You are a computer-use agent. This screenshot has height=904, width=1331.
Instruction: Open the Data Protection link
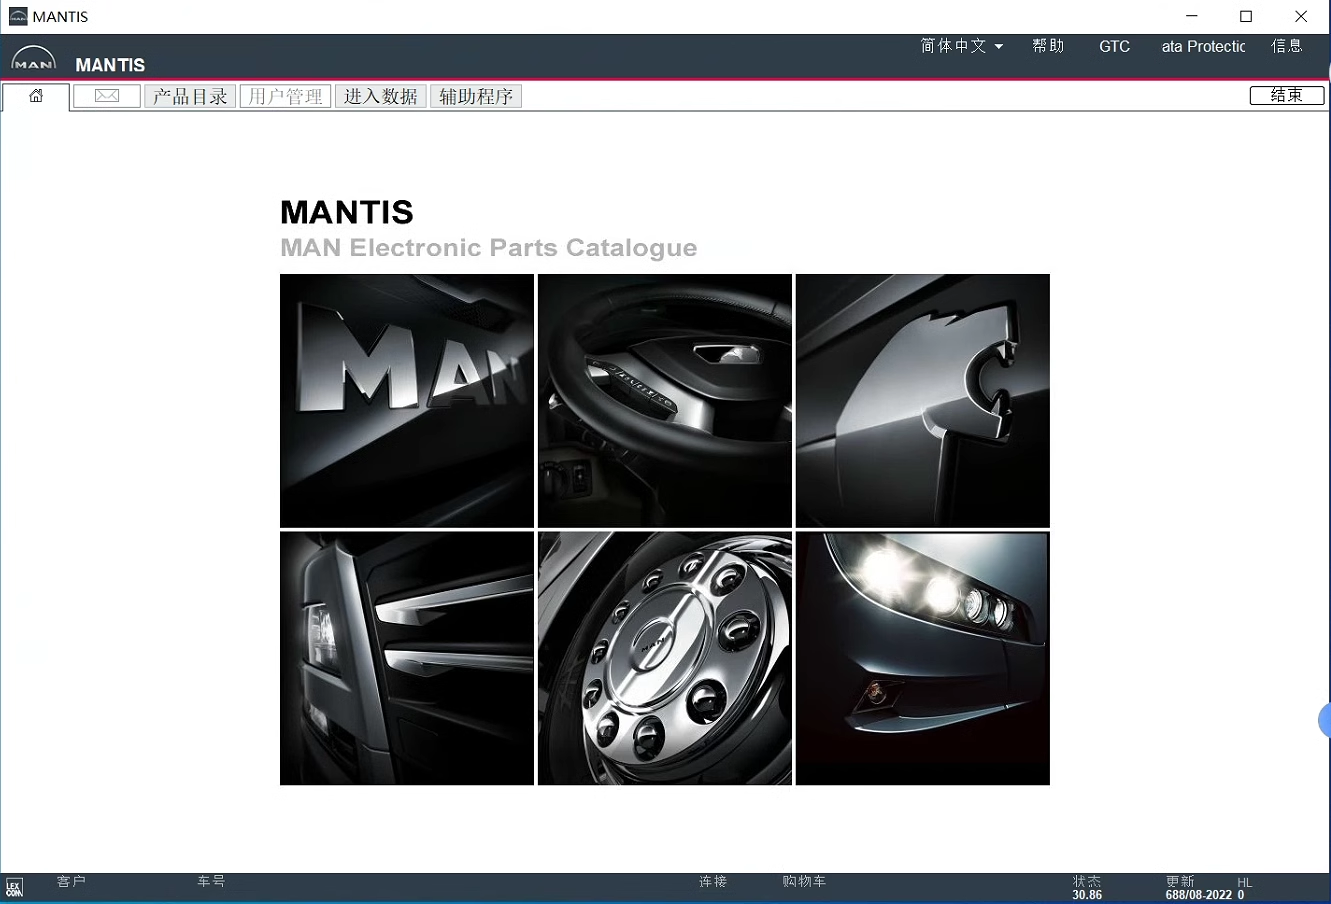(1203, 46)
